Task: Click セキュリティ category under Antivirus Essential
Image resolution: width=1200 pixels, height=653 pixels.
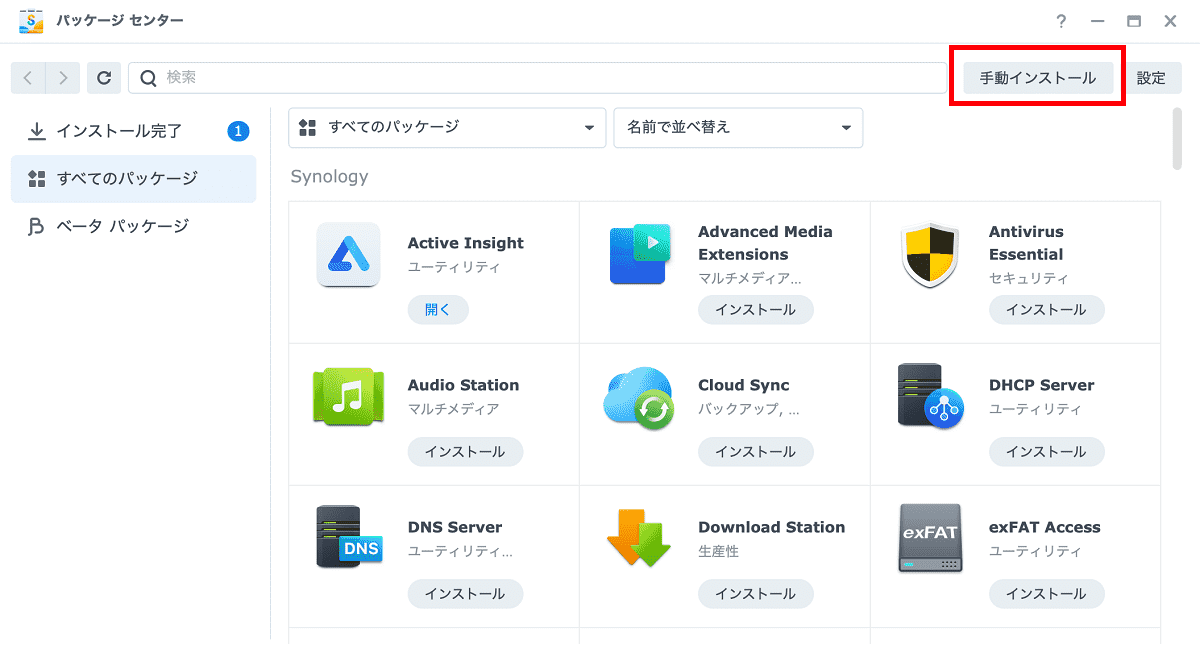Action: click(x=1028, y=278)
